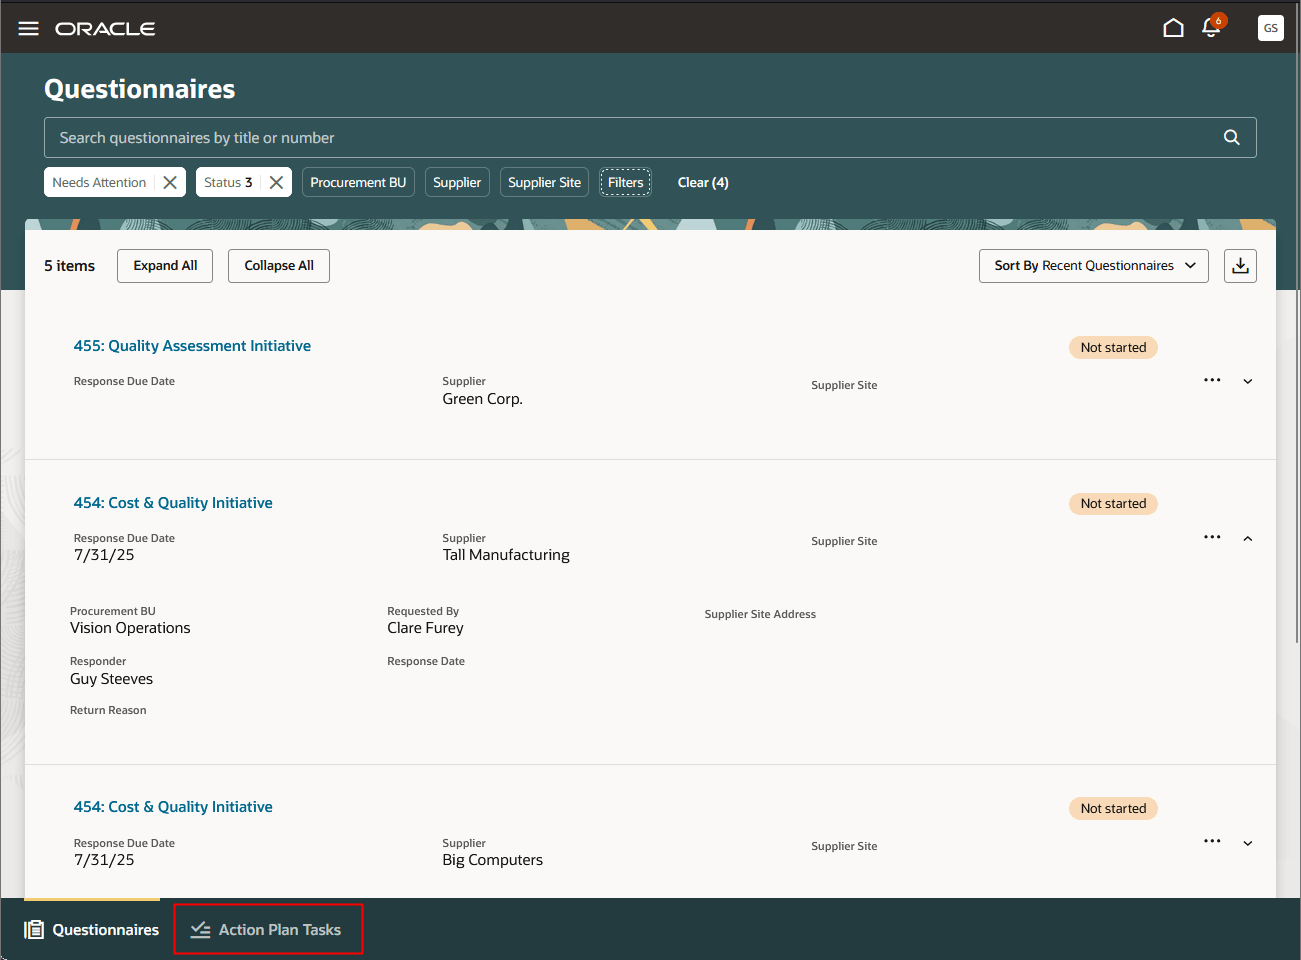
Task: Open the Procurement BU filter
Action: tap(358, 182)
